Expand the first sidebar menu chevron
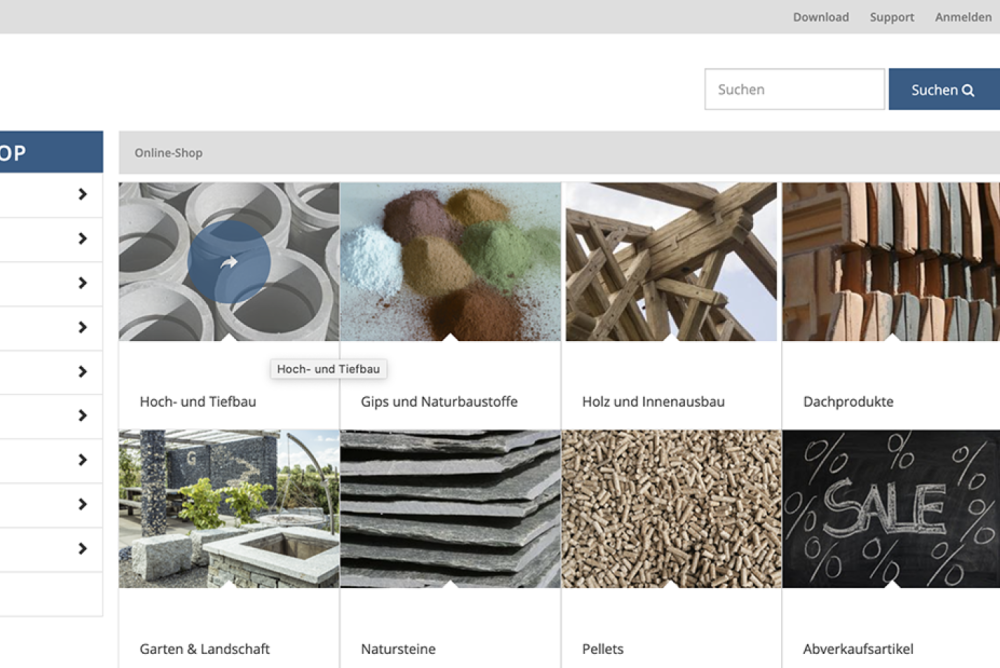This screenshot has width=1000, height=668. pyautogui.click(x=83, y=195)
